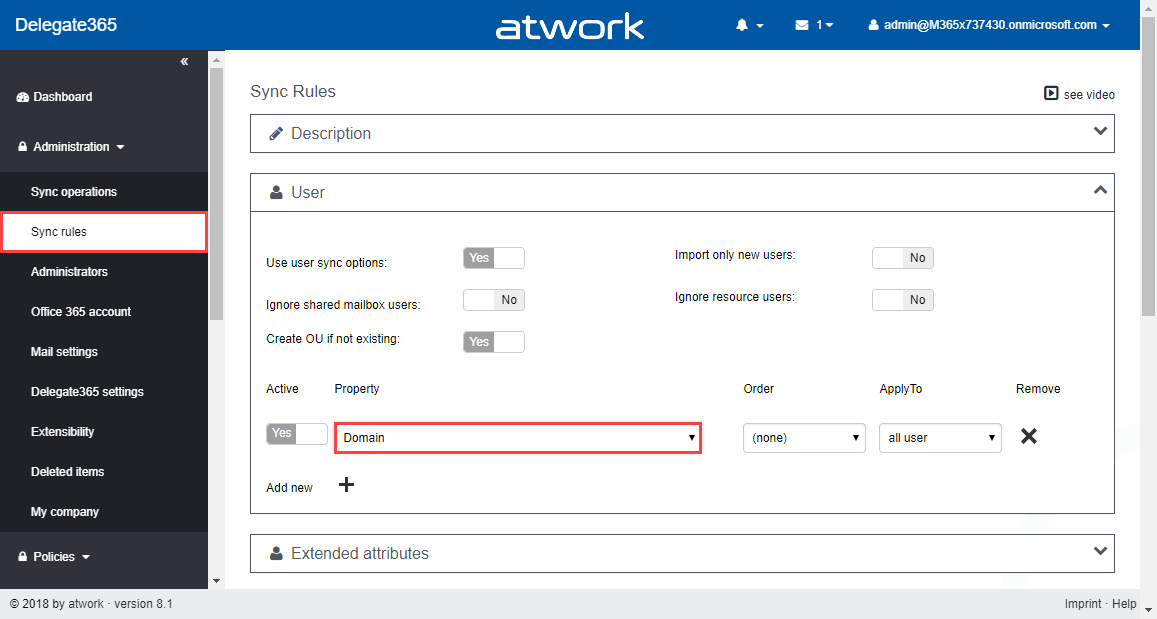Screen dimensions: 1157x619
Task: Toggle the Use user sync options switch
Action: click(494, 258)
